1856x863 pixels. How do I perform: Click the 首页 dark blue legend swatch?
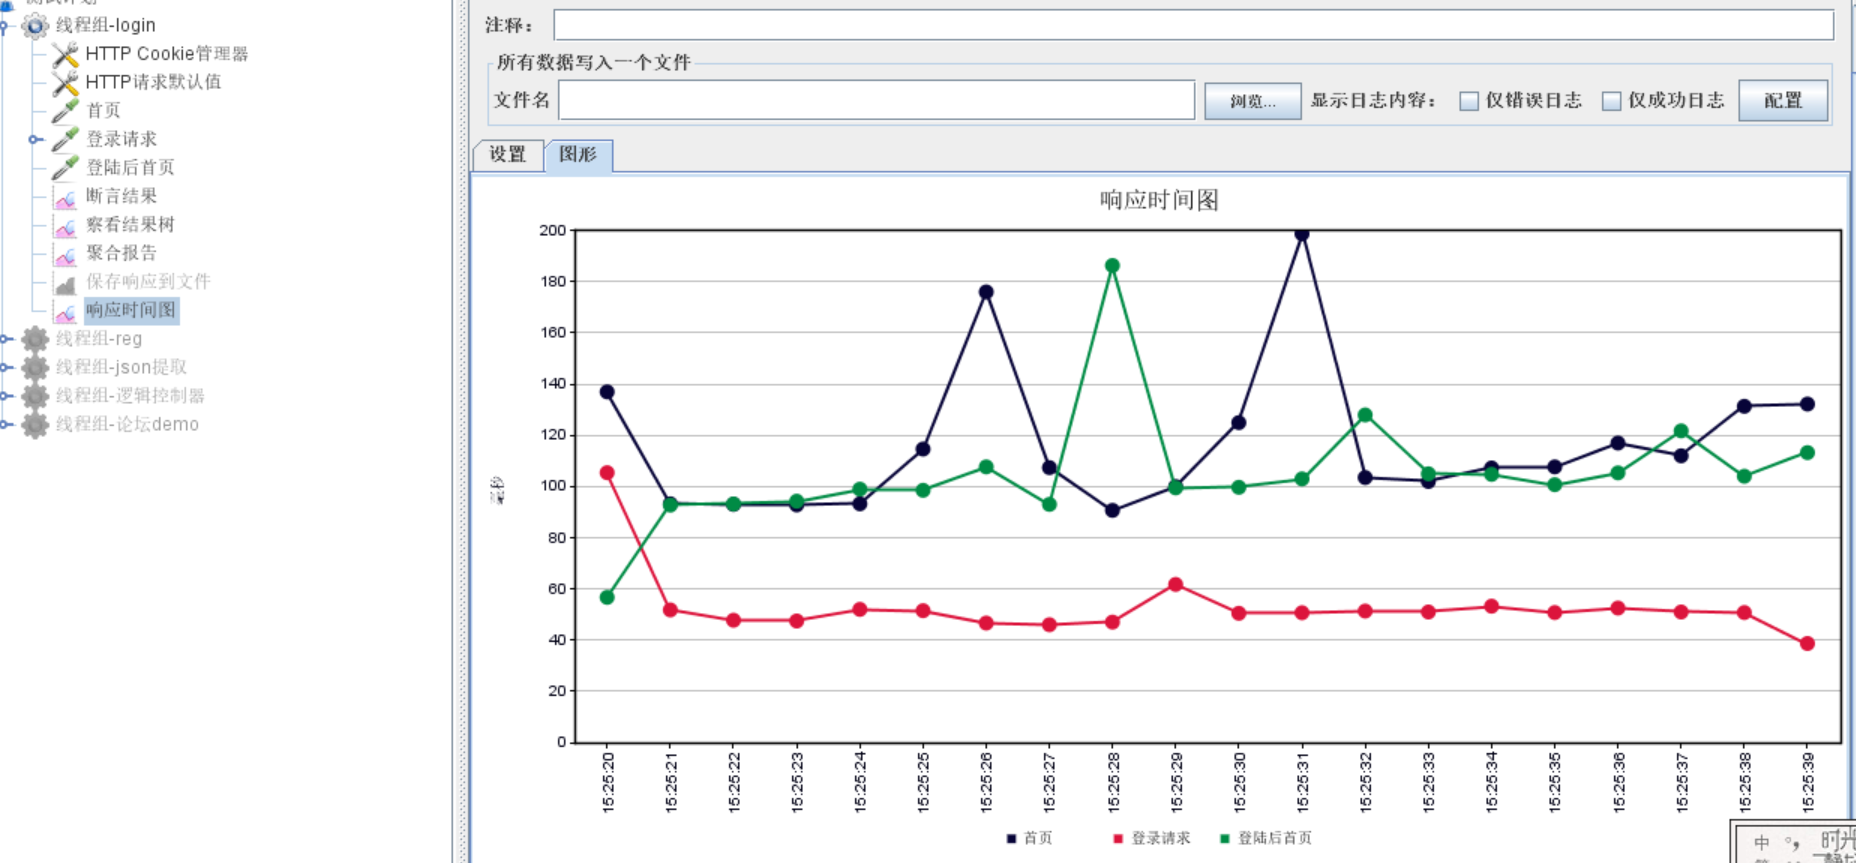coord(1011,839)
